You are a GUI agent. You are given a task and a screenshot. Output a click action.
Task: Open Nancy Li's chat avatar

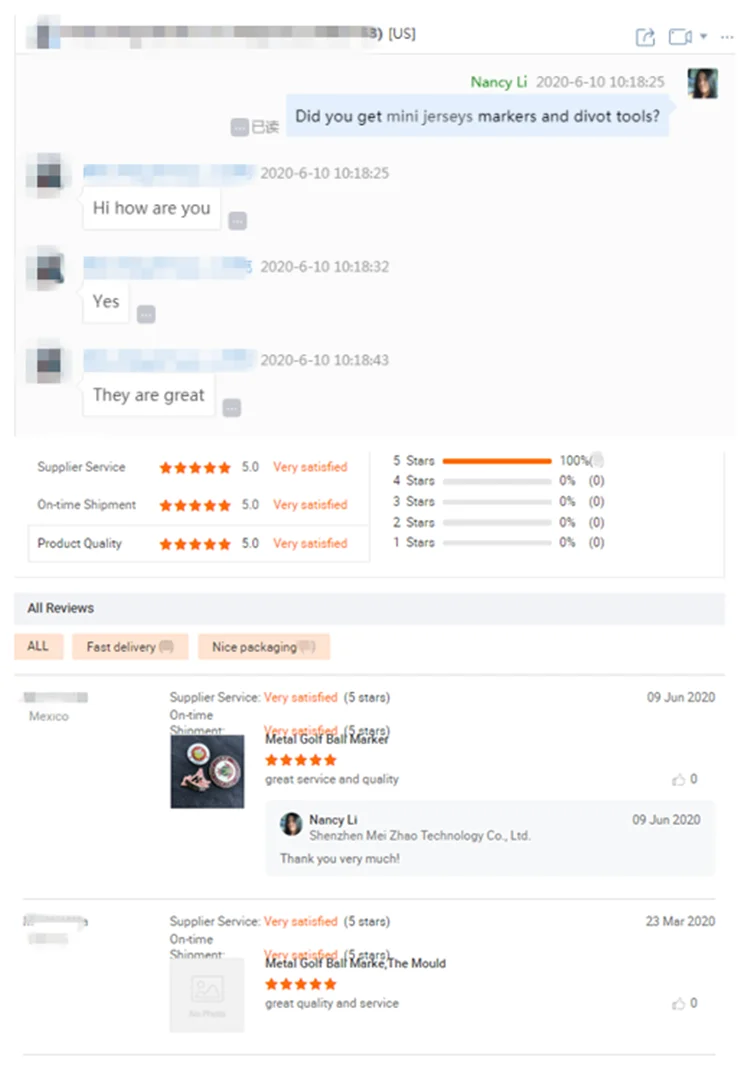[x=702, y=84]
